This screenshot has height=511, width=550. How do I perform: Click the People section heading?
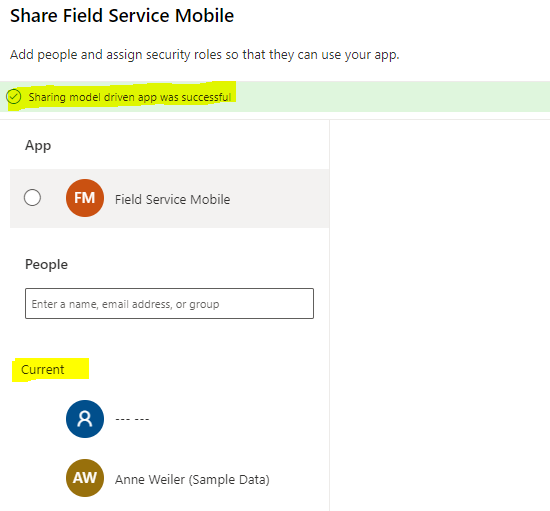[46, 264]
